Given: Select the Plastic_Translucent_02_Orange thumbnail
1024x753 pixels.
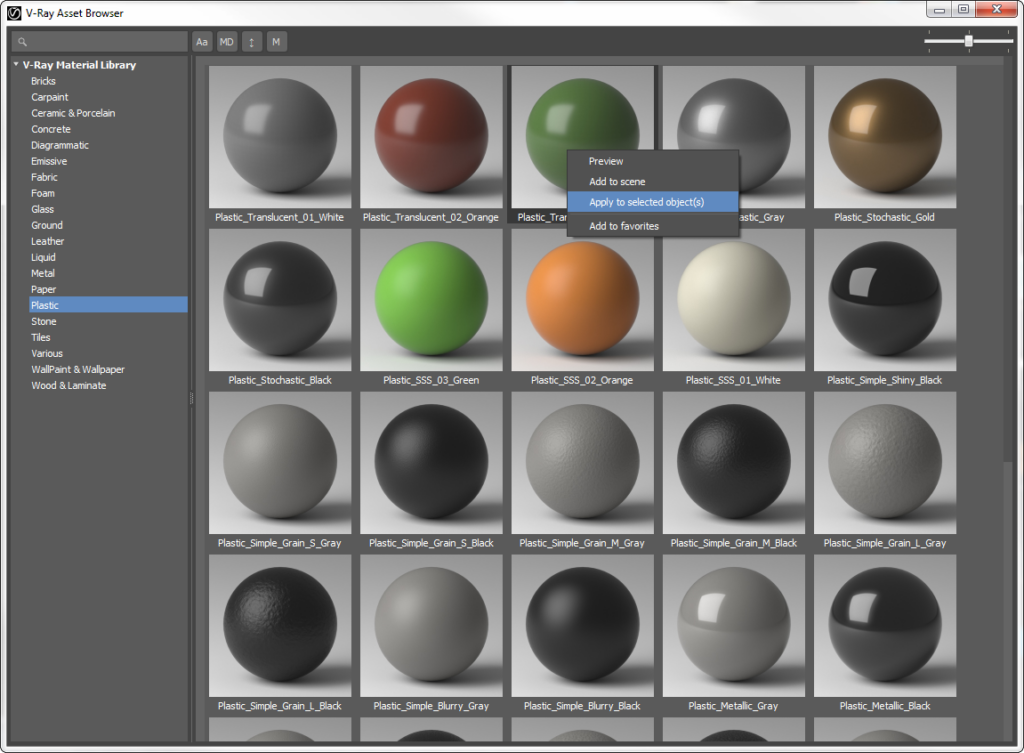Looking at the screenshot, I should pyautogui.click(x=431, y=137).
